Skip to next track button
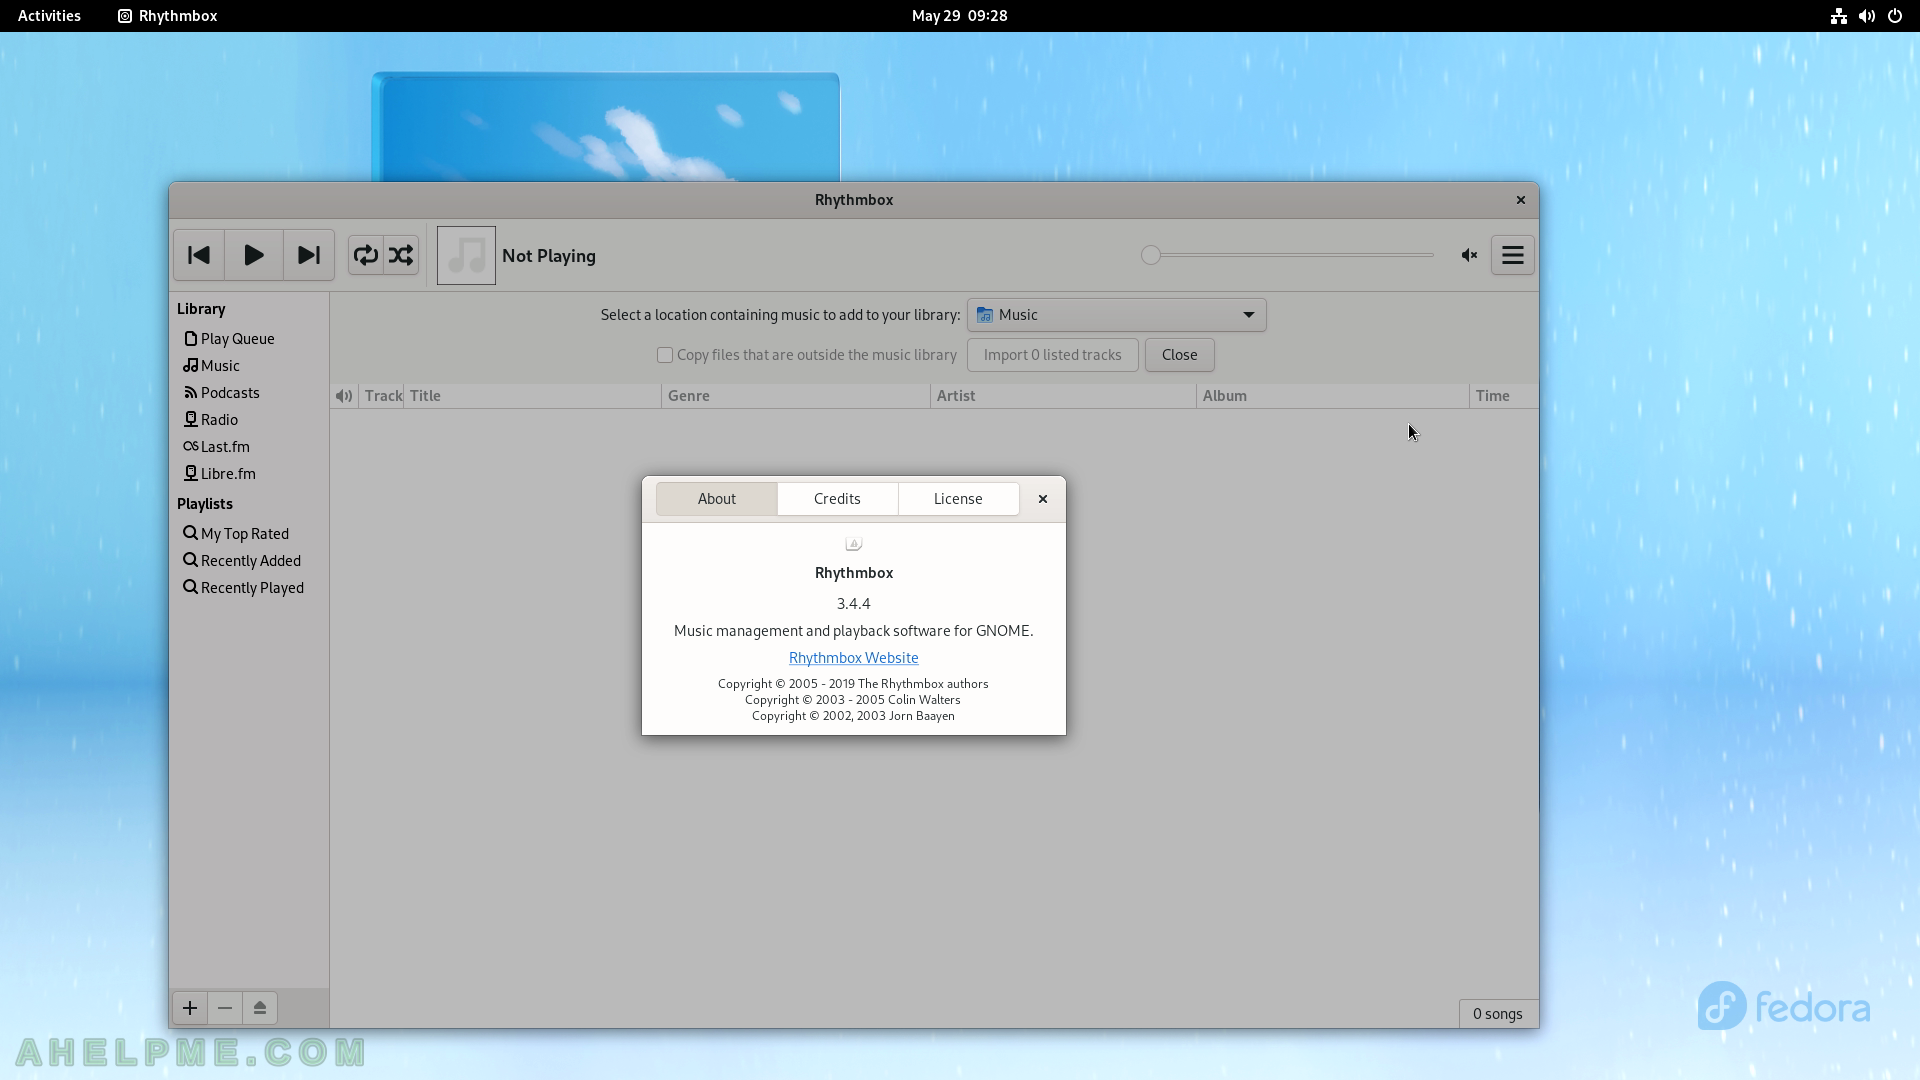This screenshot has width=1920, height=1080. coord(309,255)
